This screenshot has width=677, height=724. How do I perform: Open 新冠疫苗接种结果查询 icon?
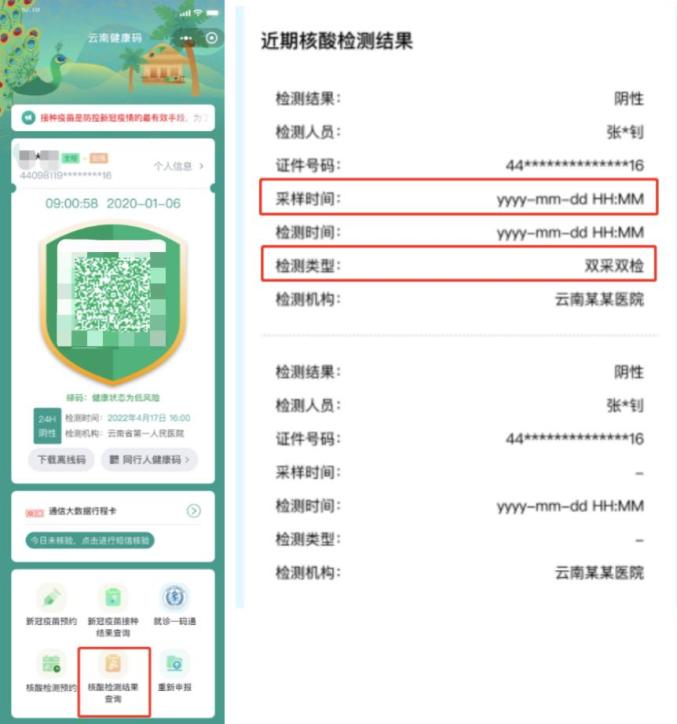[x=113, y=597]
